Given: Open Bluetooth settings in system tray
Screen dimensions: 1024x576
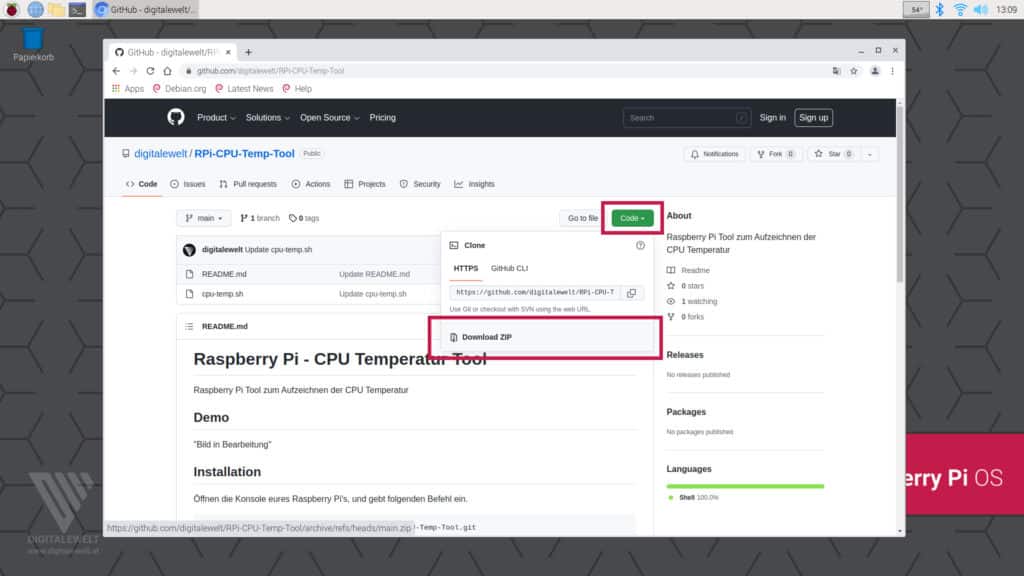Looking at the screenshot, I should [939, 9].
